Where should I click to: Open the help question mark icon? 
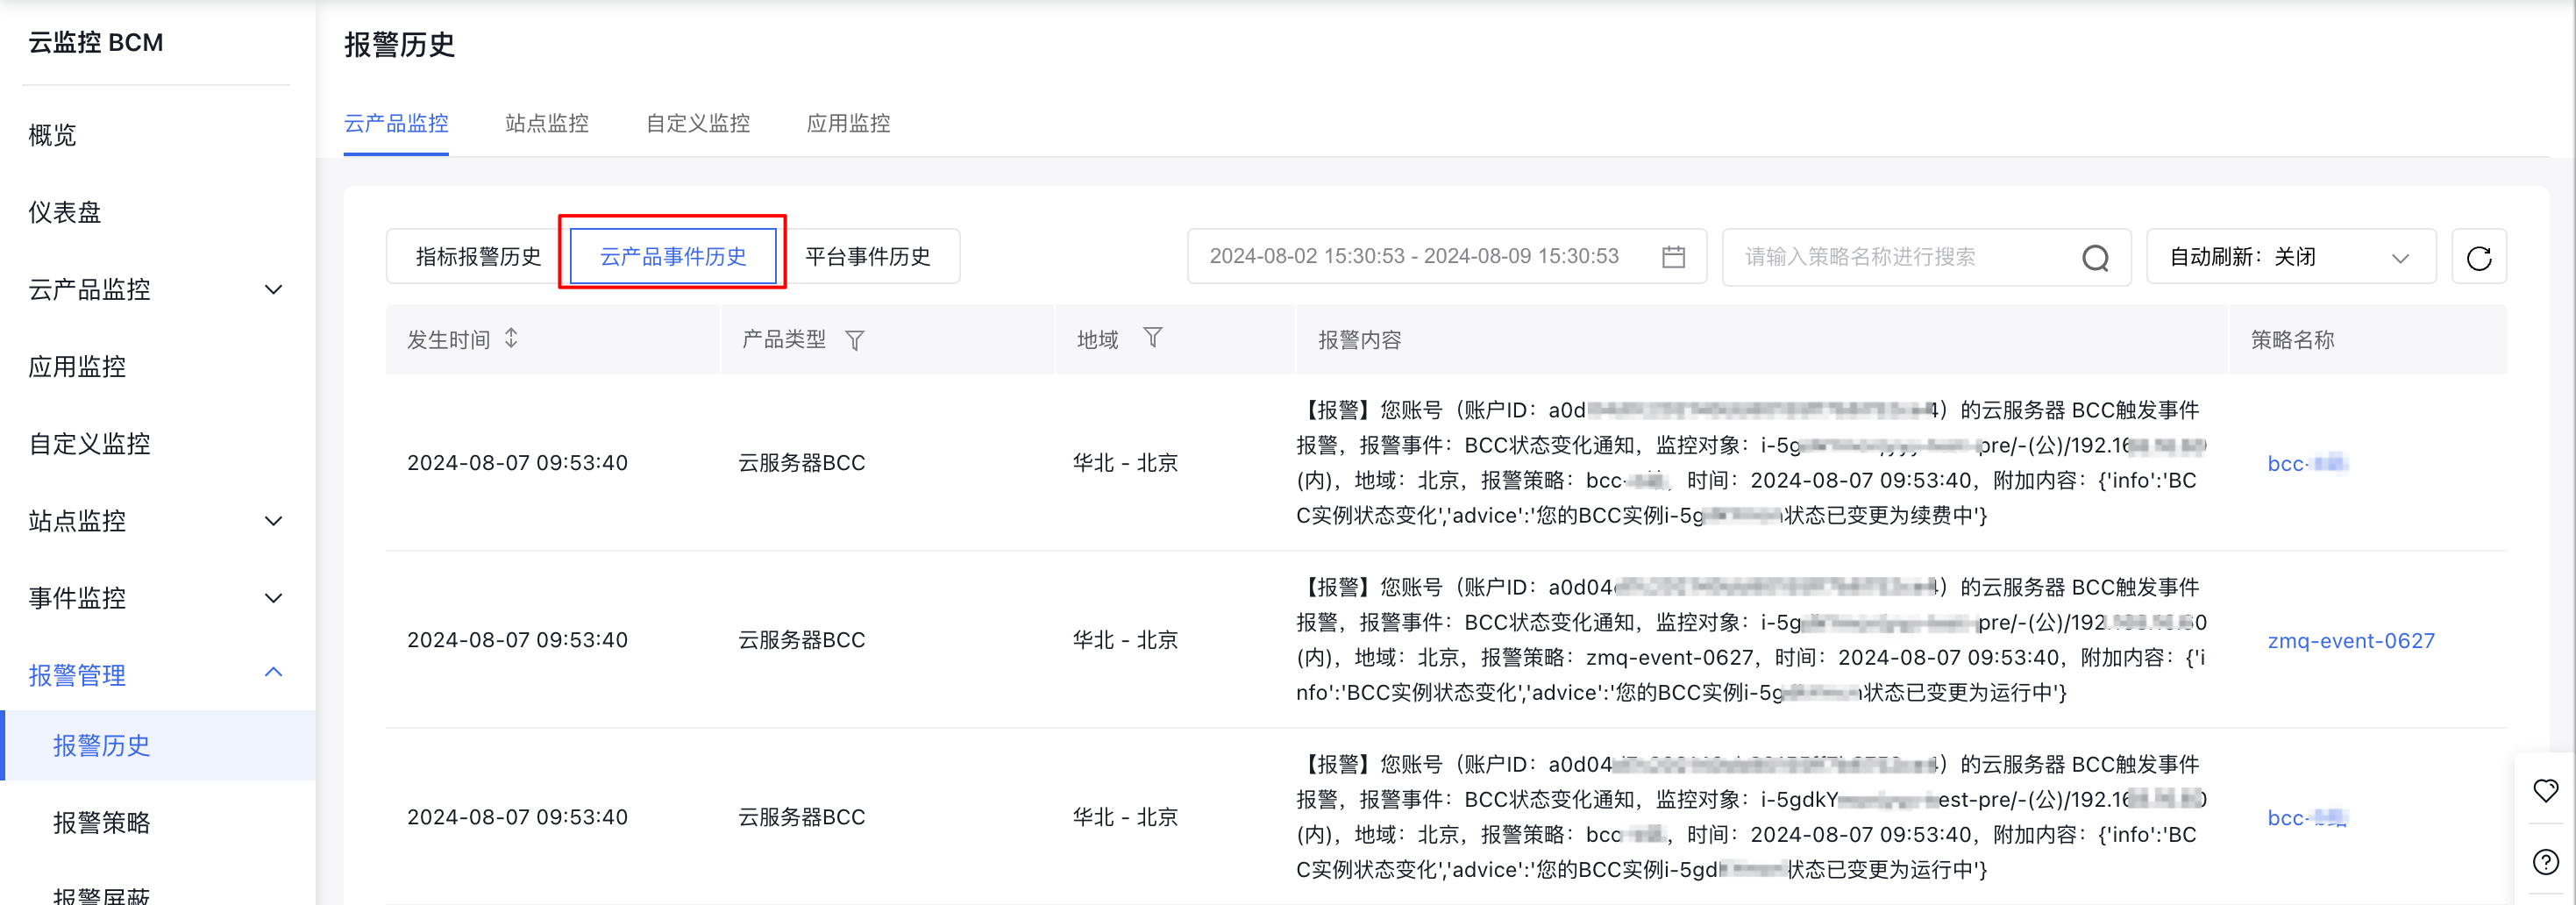(x=2545, y=861)
